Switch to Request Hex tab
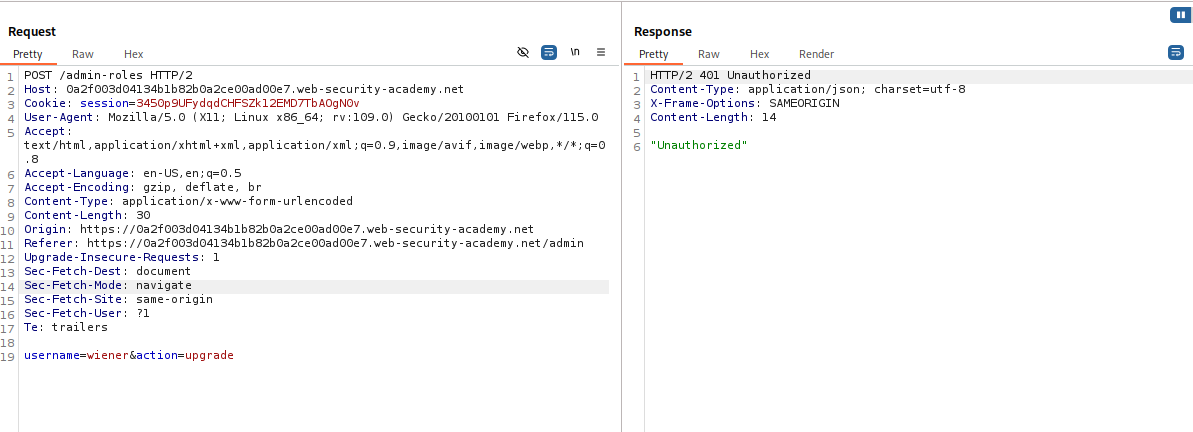 point(134,54)
